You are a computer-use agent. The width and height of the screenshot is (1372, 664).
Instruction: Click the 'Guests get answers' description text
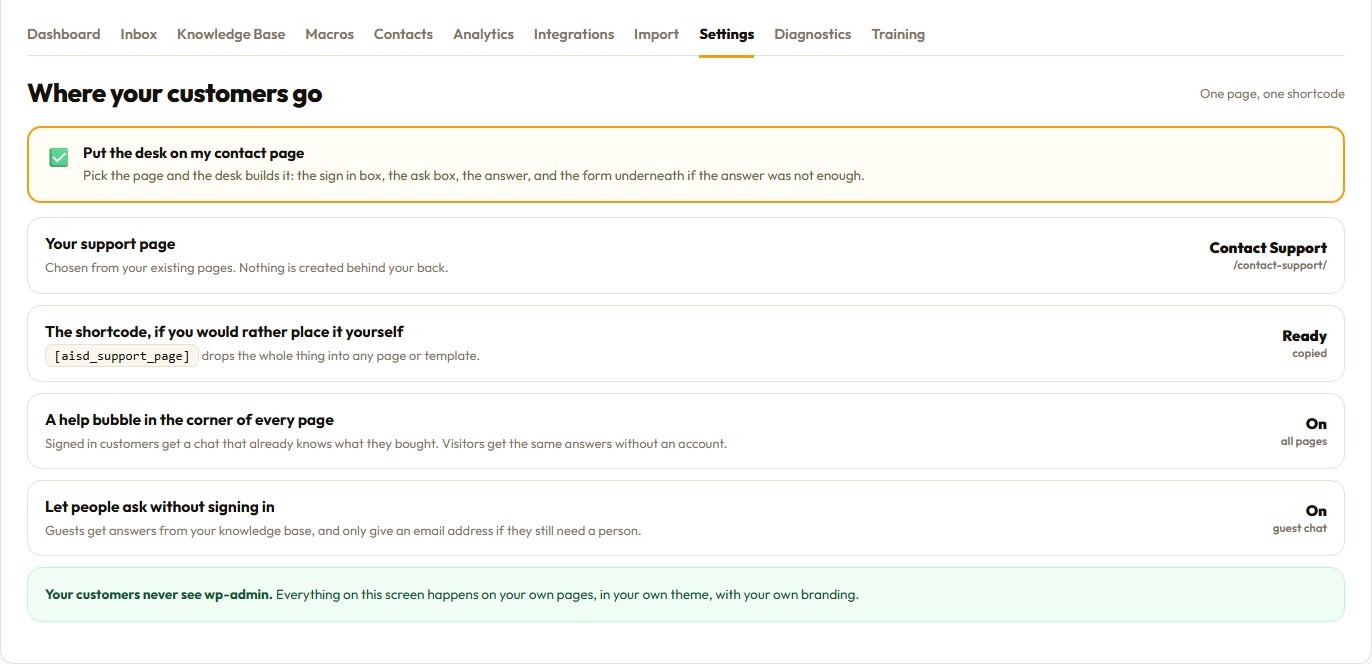(343, 531)
